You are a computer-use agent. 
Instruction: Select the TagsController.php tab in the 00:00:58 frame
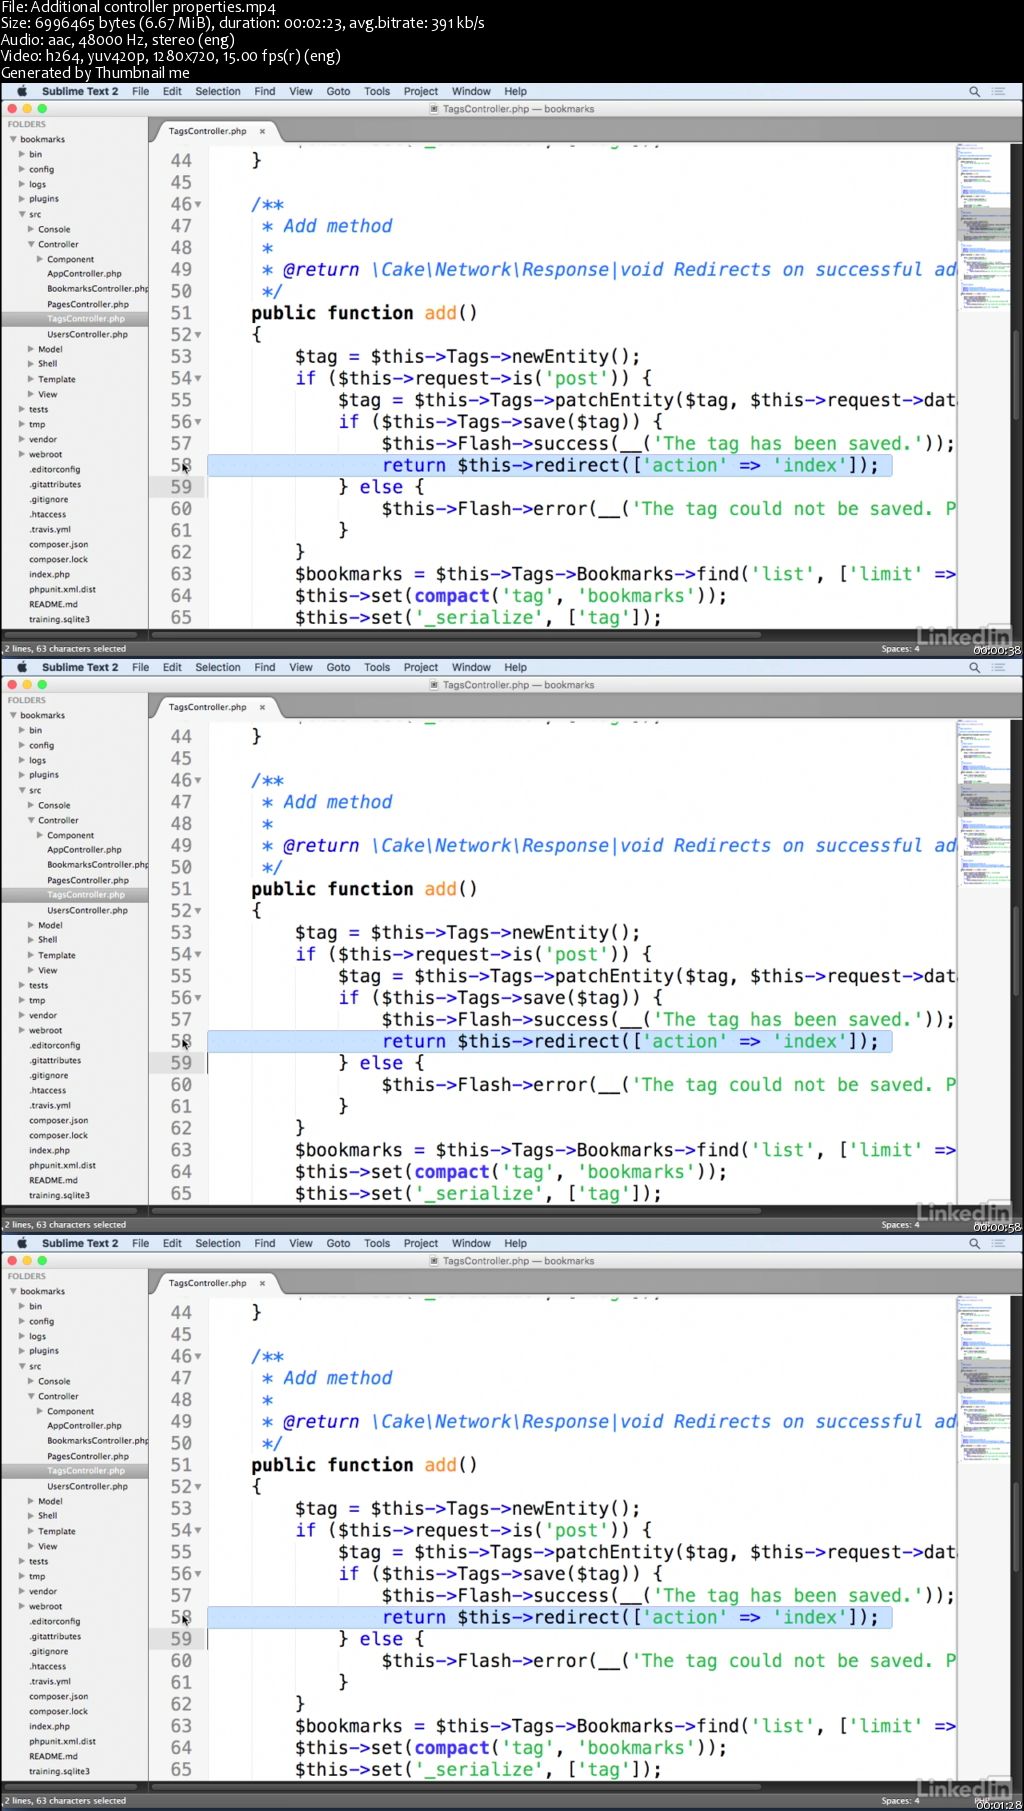point(207,707)
